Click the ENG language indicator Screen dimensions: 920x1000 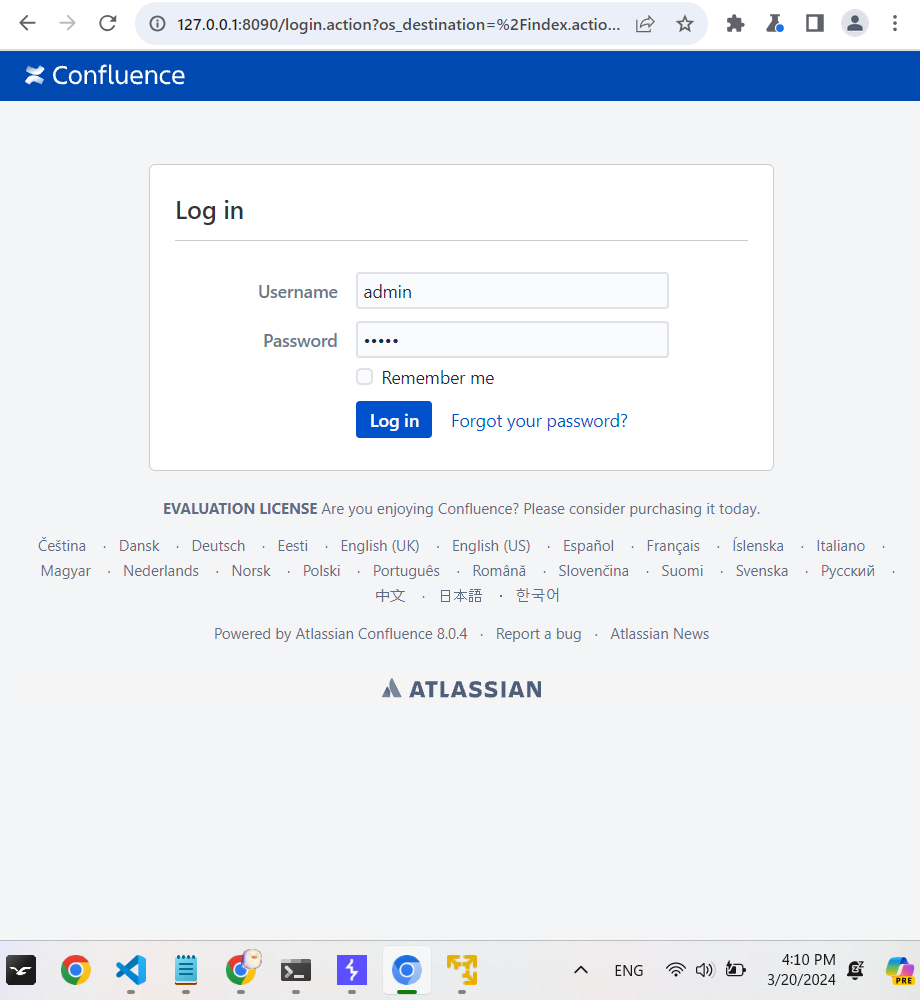pos(629,971)
